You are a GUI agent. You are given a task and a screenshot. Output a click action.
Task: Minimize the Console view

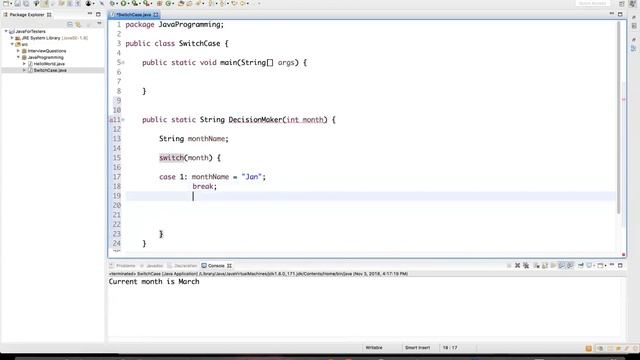pos(612,265)
